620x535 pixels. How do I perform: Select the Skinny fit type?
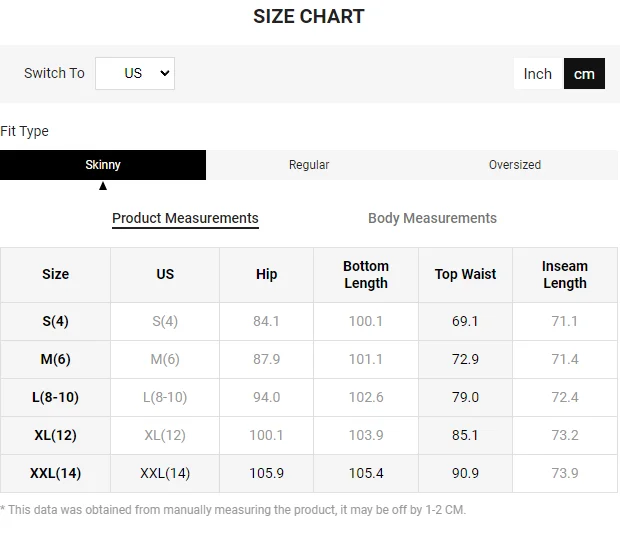103,165
